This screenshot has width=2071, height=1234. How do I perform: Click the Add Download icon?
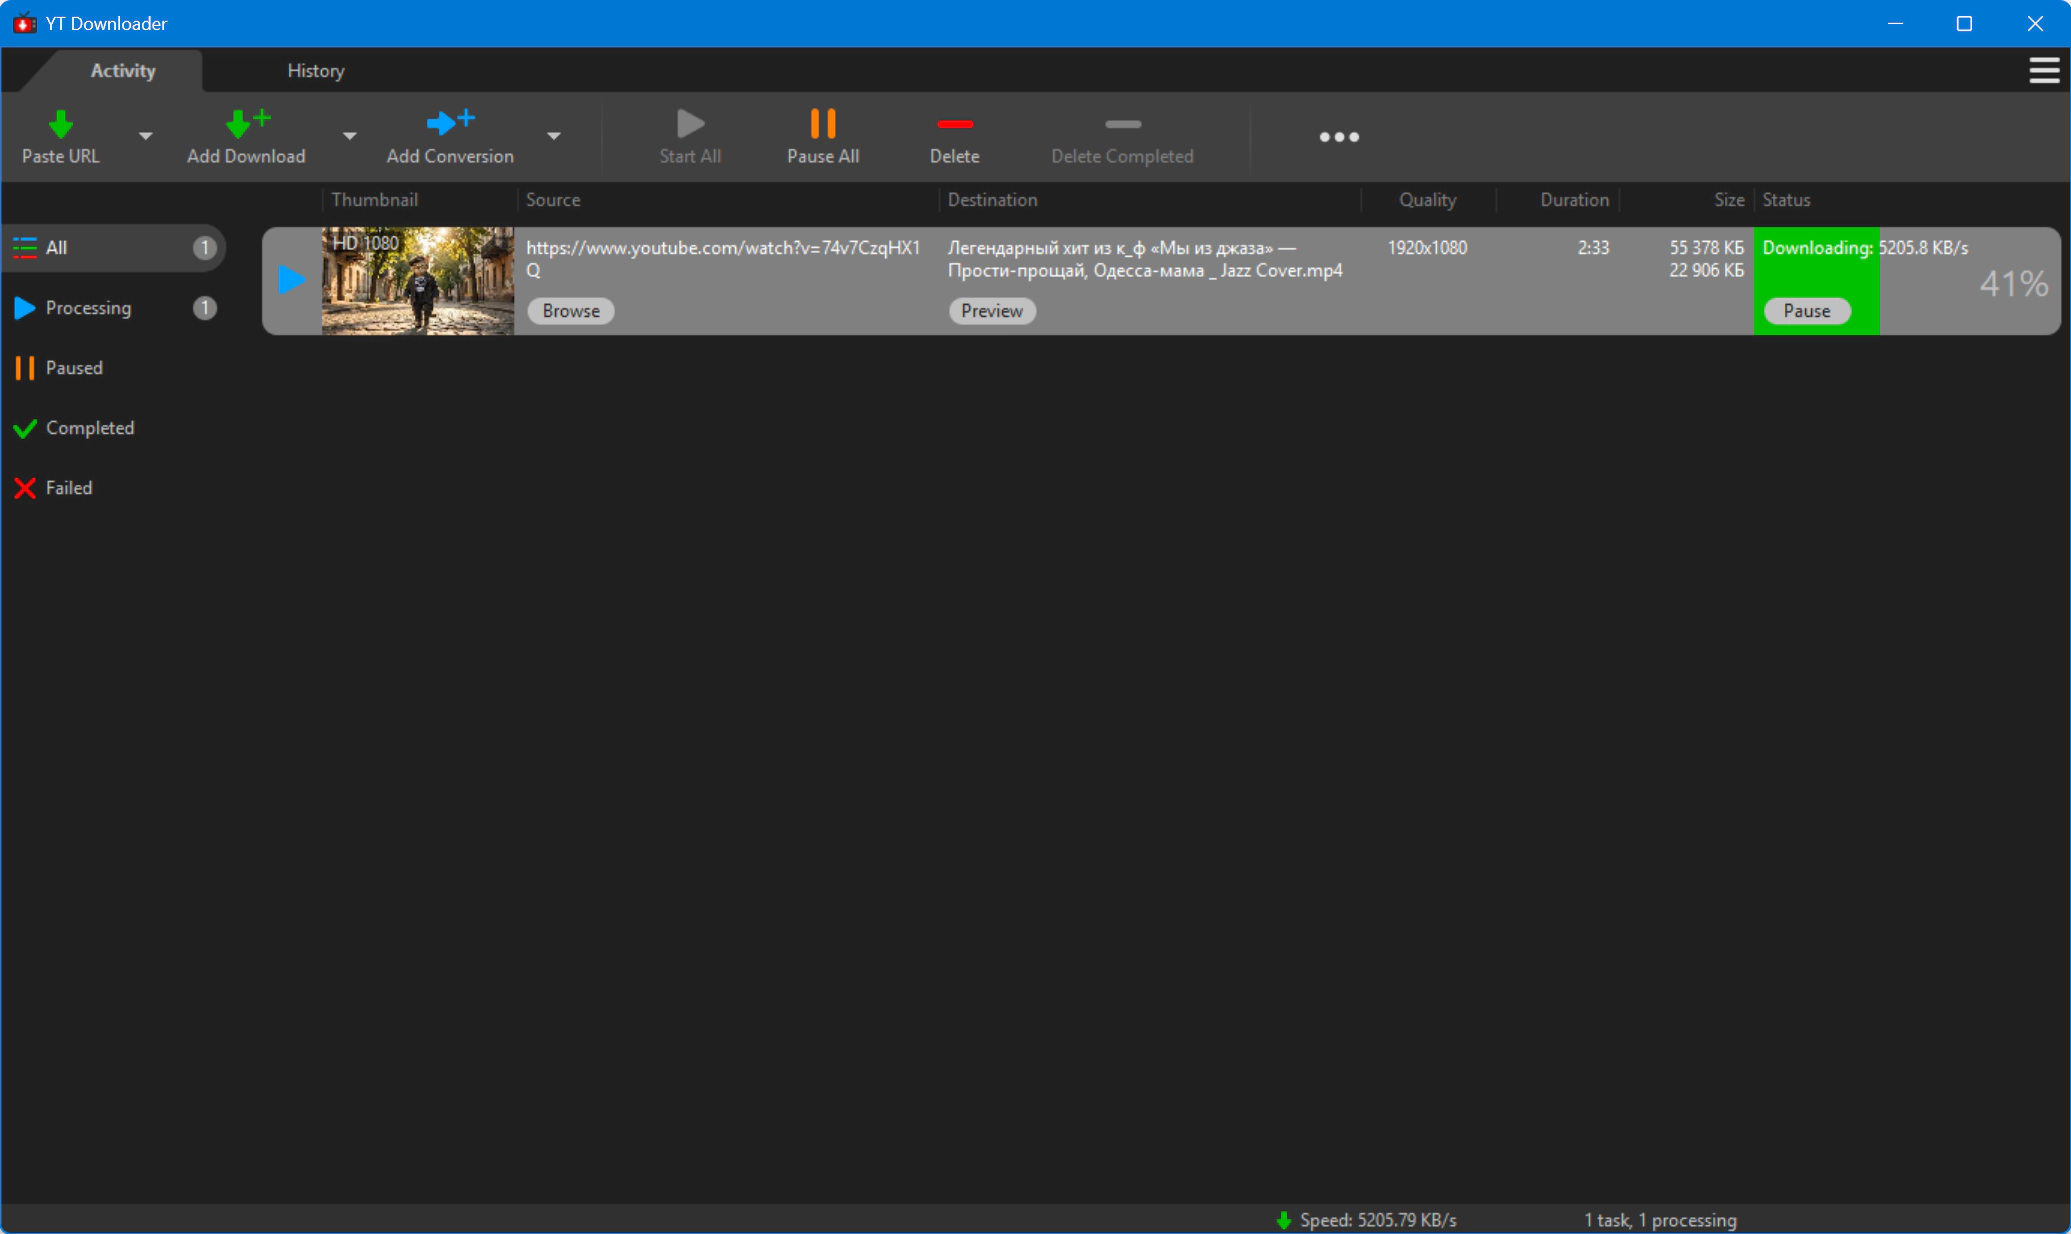246,124
